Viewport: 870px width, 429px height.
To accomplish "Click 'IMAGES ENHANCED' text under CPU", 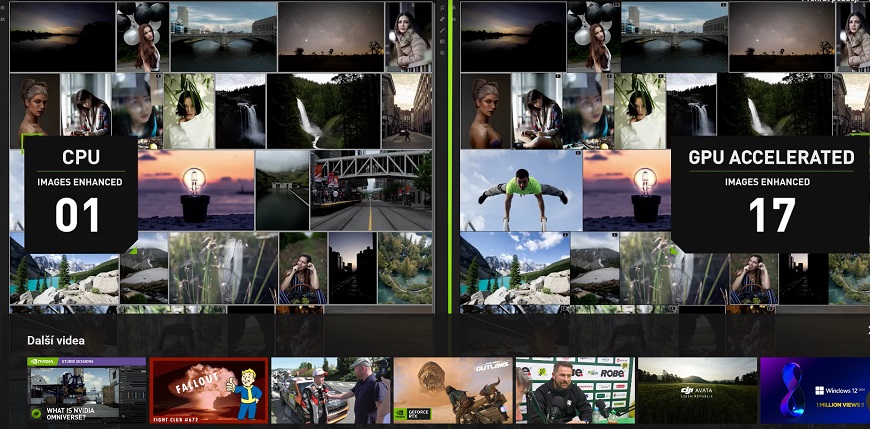I will 80,182.
